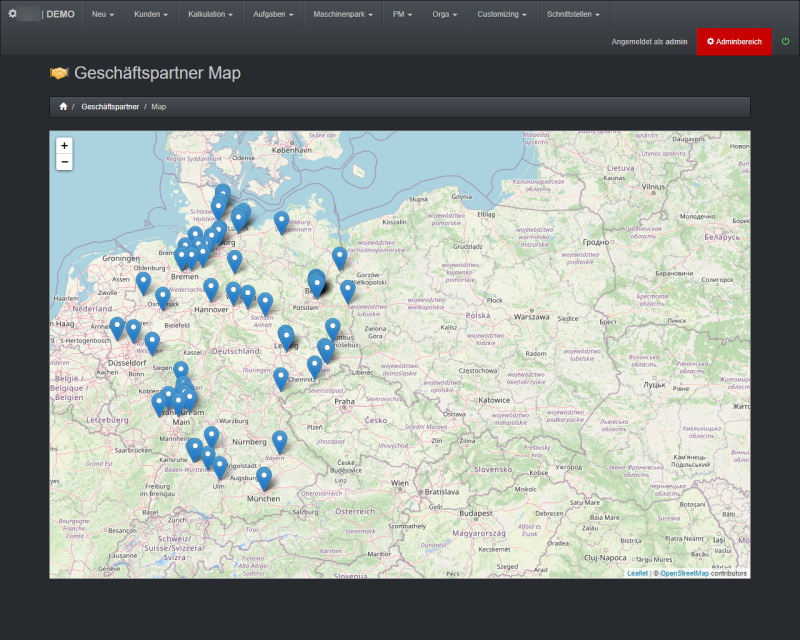Click the marker left of Chemnitz label
800x640 pixels.
(x=281, y=379)
